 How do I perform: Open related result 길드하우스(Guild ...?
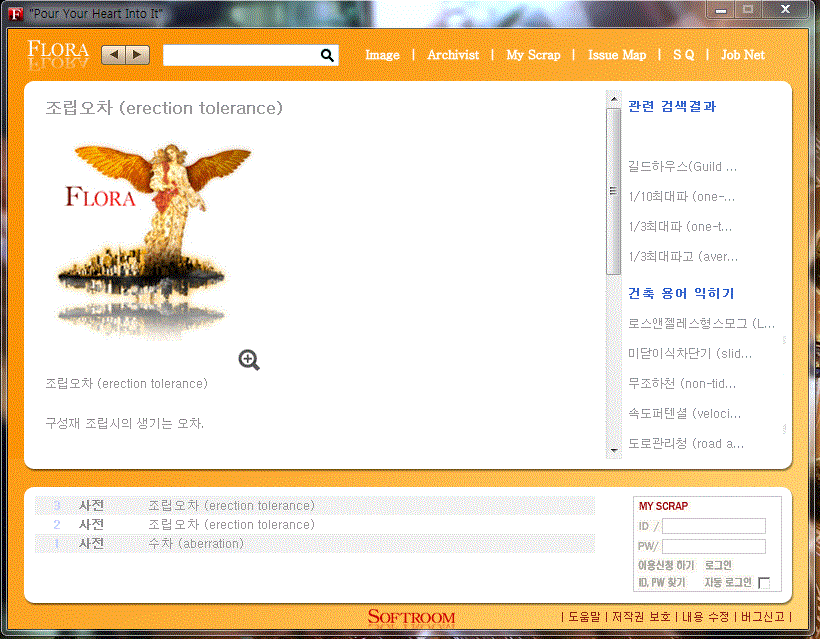pos(682,167)
